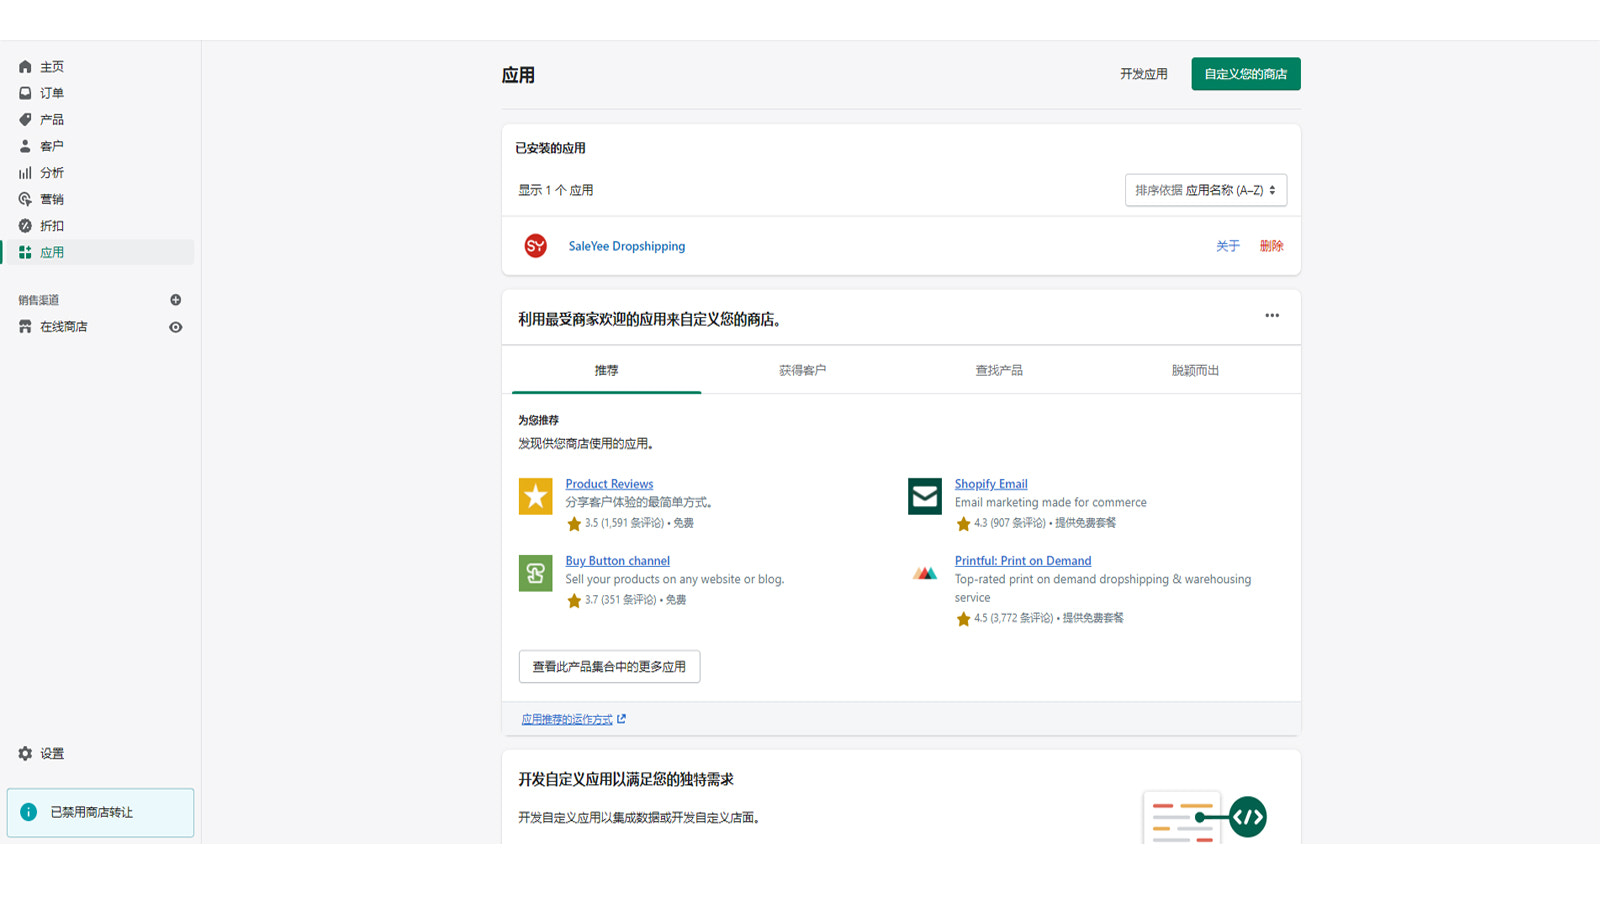
Task: Open the 主页 home icon in sidebar
Action: (25, 67)
